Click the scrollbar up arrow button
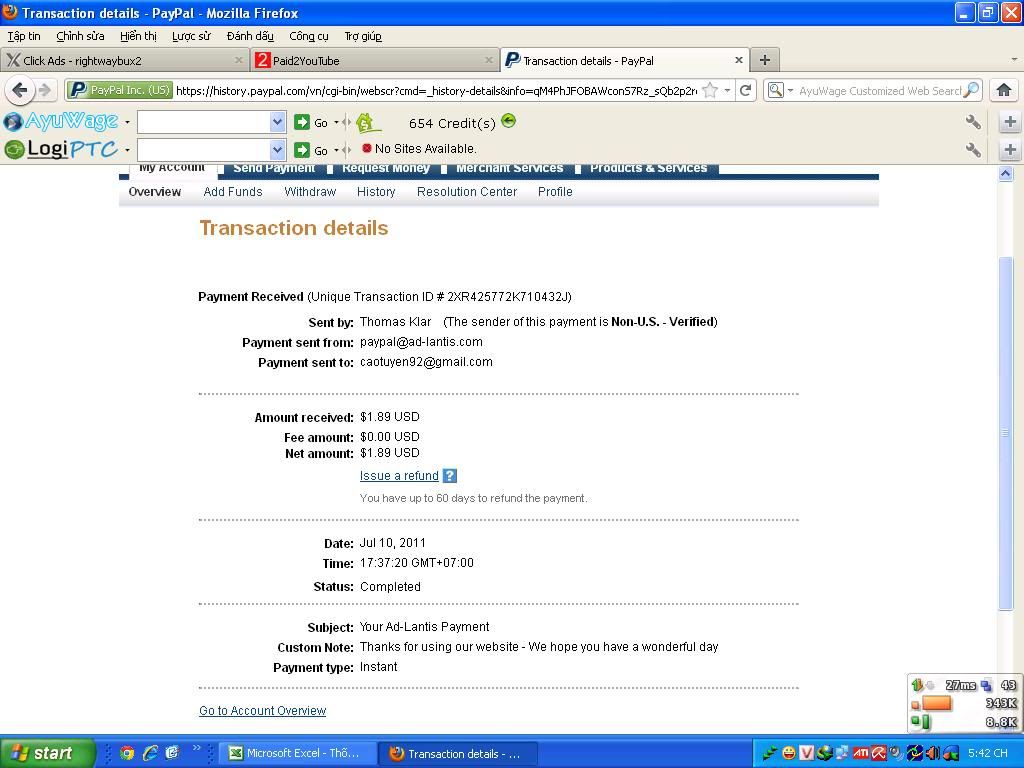Viewport: 1024px width, 768px height. click(x=1006, y=174)
